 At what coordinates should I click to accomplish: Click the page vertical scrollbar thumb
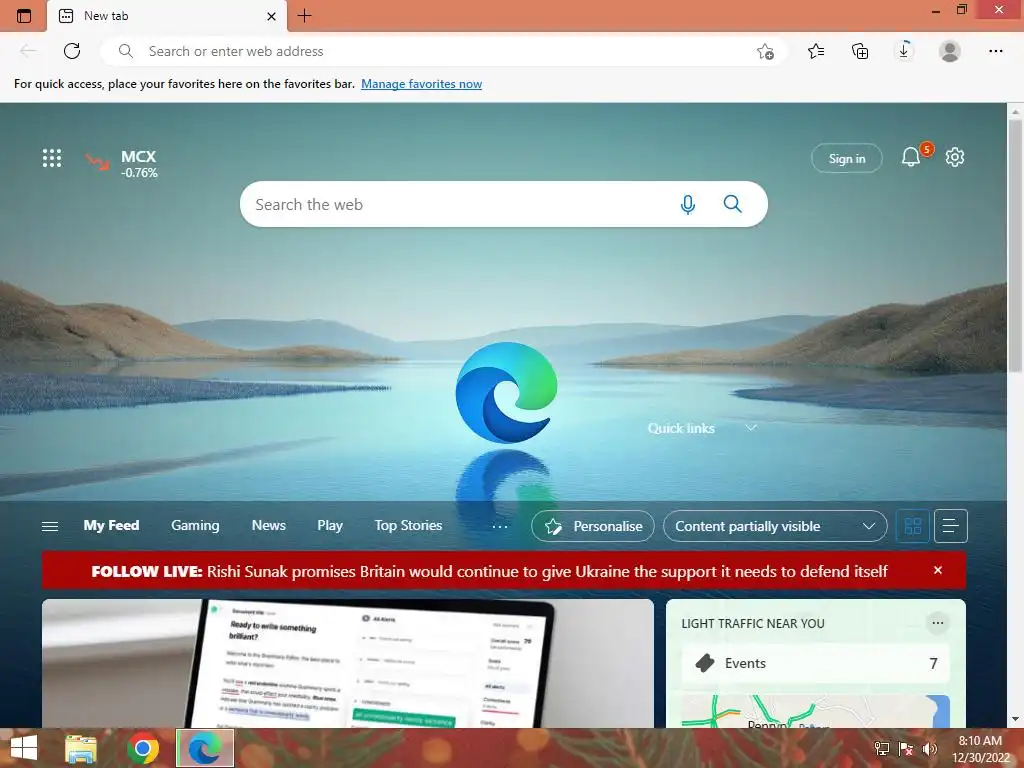[x=1015, y=245]
